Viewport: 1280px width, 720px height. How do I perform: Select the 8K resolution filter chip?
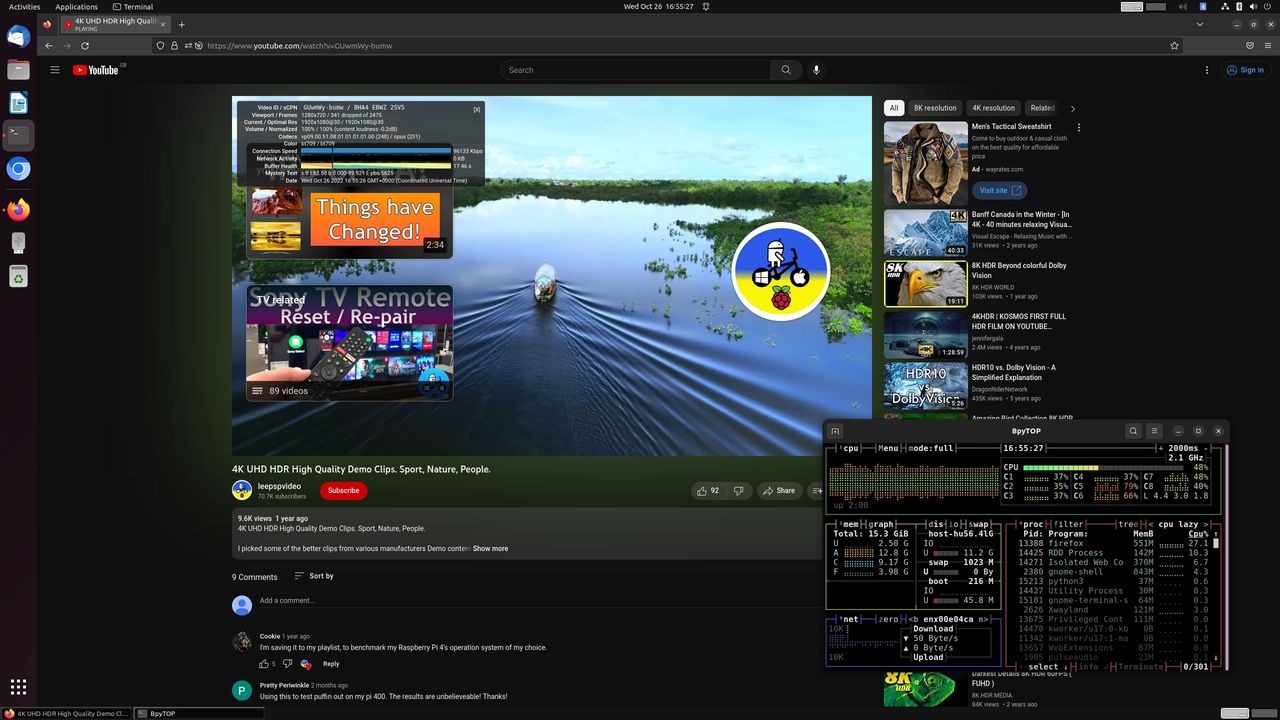[x=935, y=108]
